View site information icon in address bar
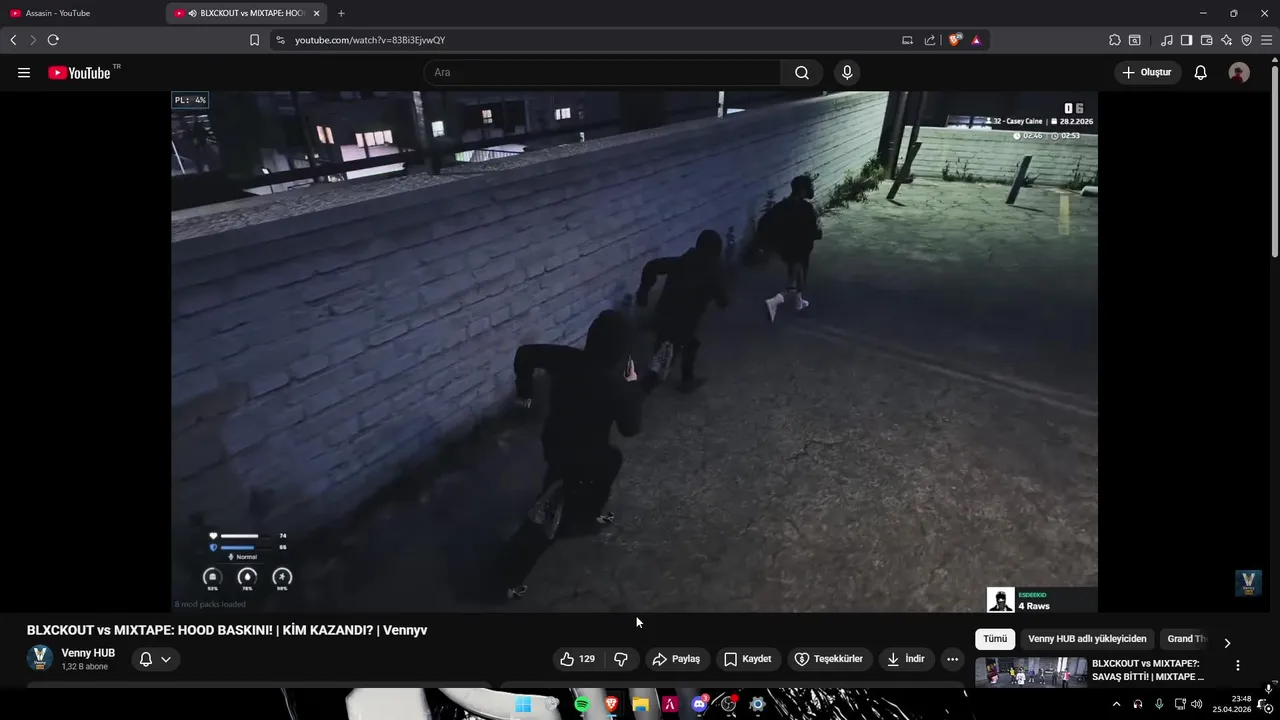 pos(280,40)
